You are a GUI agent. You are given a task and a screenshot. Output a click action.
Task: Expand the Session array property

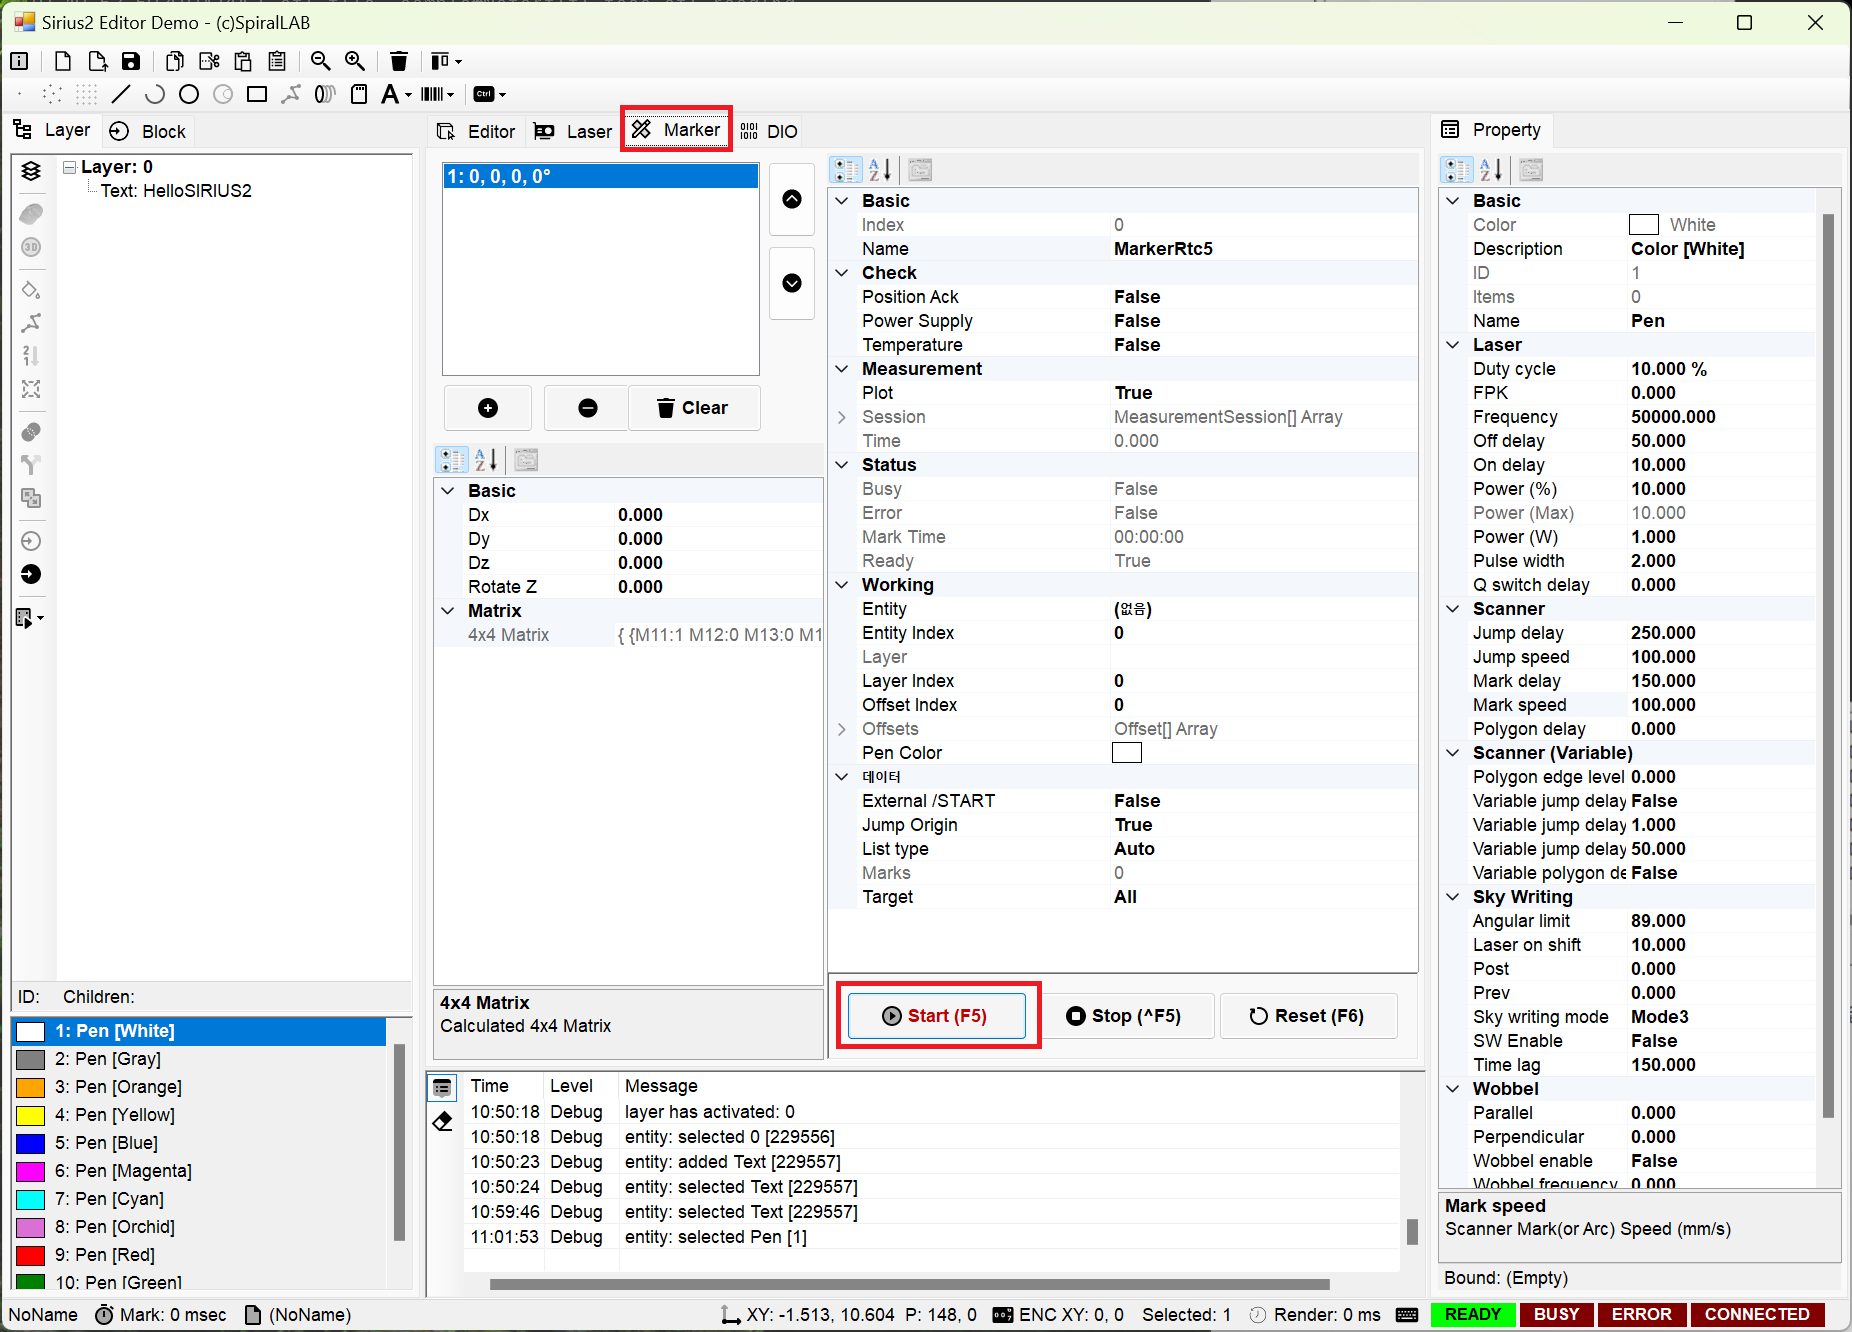point(842,417)
